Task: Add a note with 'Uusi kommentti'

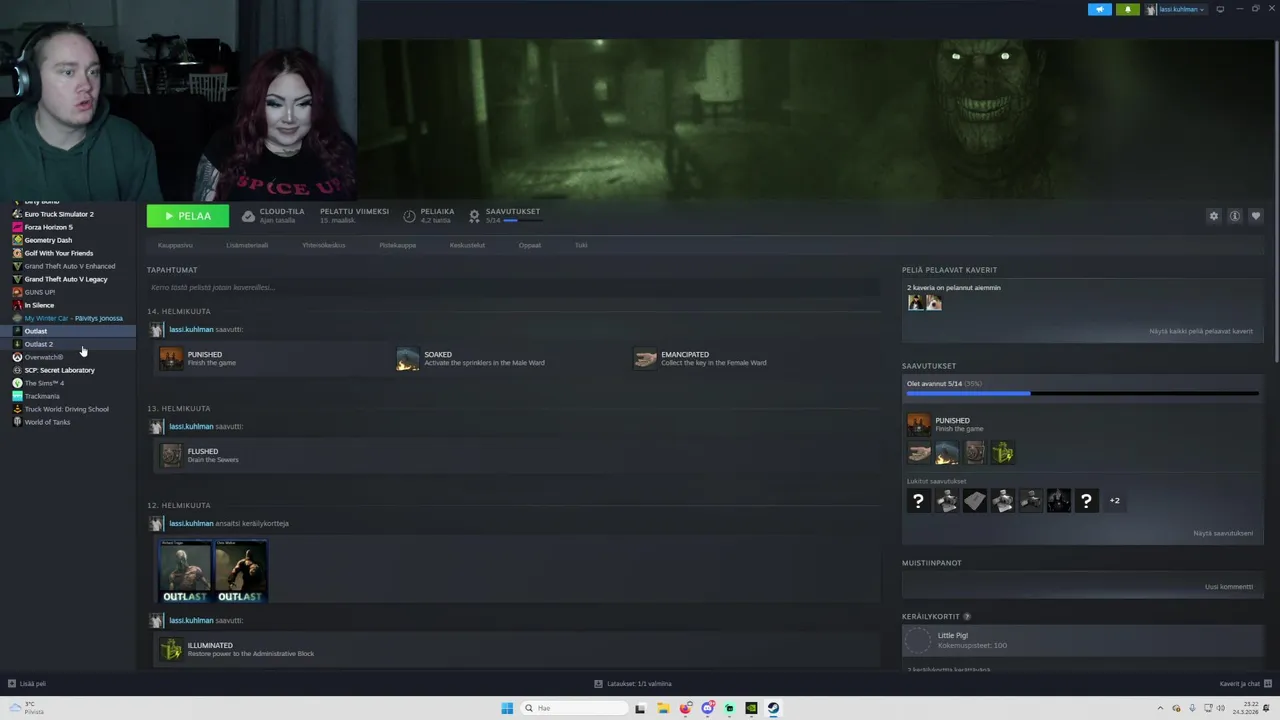Action: click(x=1229, y=587)
